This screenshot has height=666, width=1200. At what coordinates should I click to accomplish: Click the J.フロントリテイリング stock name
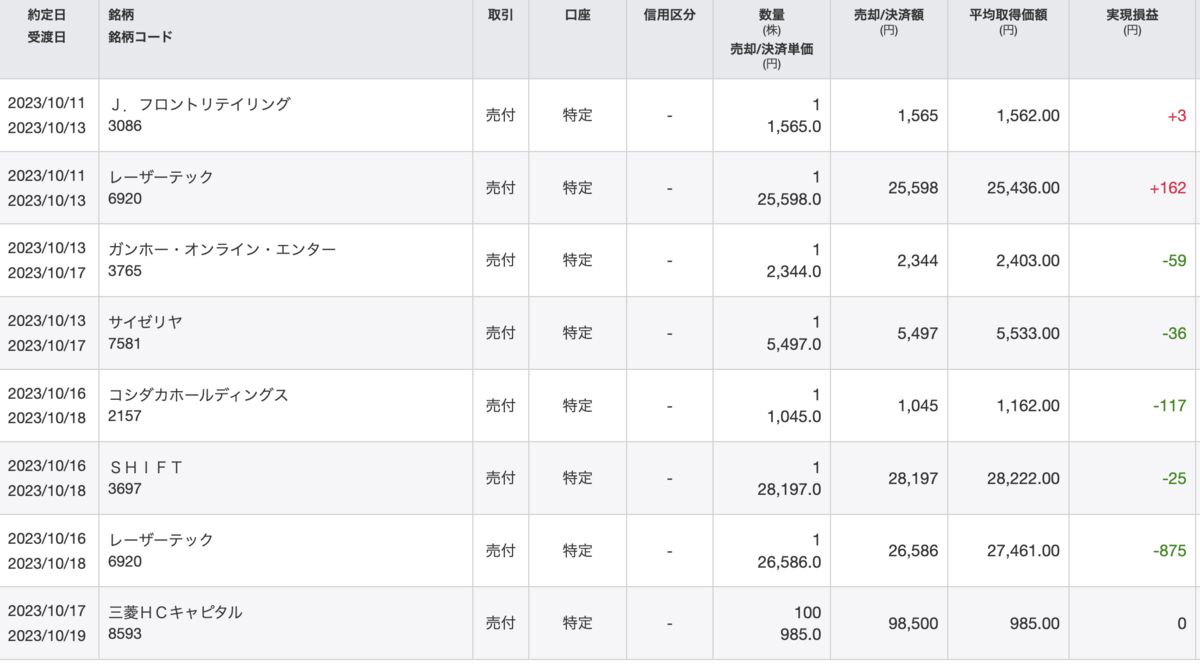click(x=199, y=104)
